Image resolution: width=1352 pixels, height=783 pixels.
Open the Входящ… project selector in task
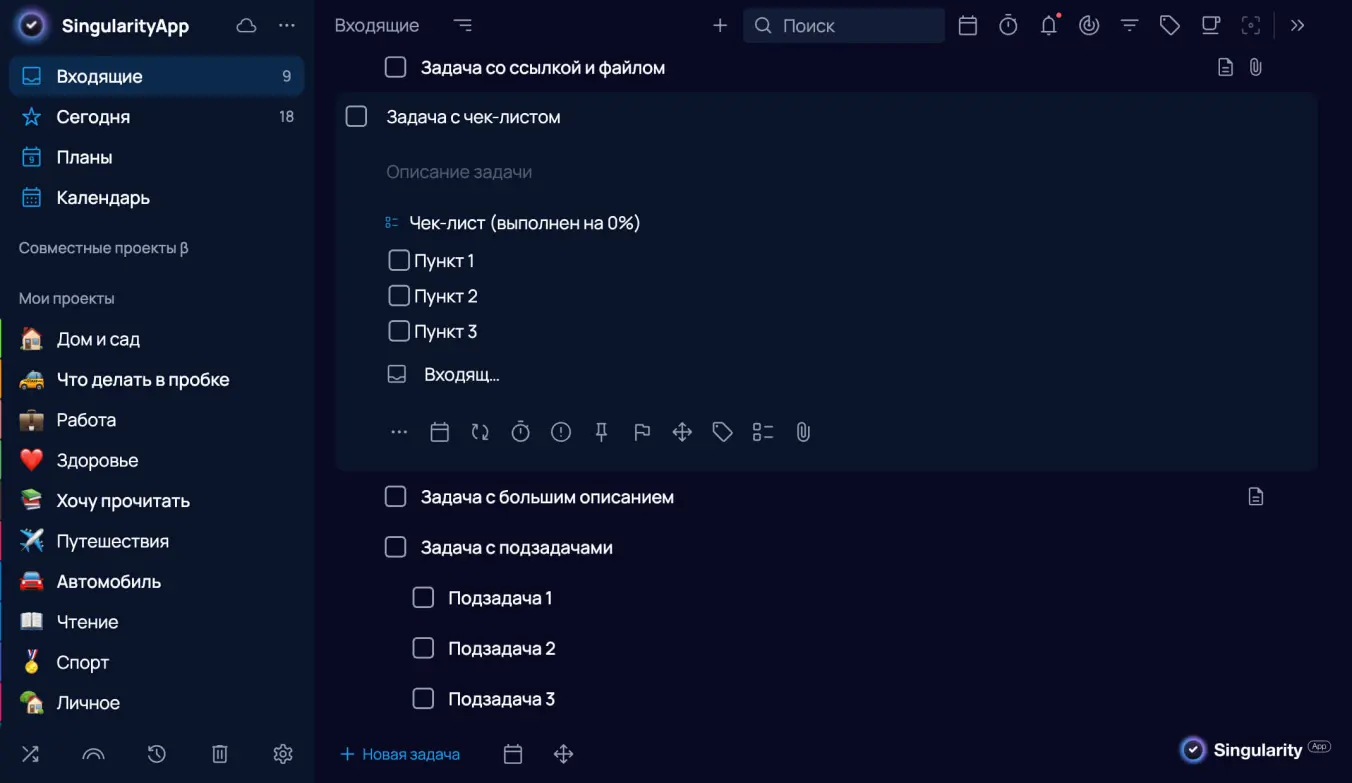click(x=460, y=375)
